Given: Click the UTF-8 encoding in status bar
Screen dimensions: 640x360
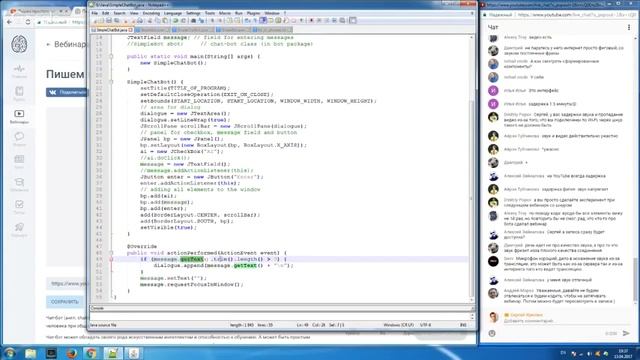Looking at the screenshot, I should tap(425, 325).
